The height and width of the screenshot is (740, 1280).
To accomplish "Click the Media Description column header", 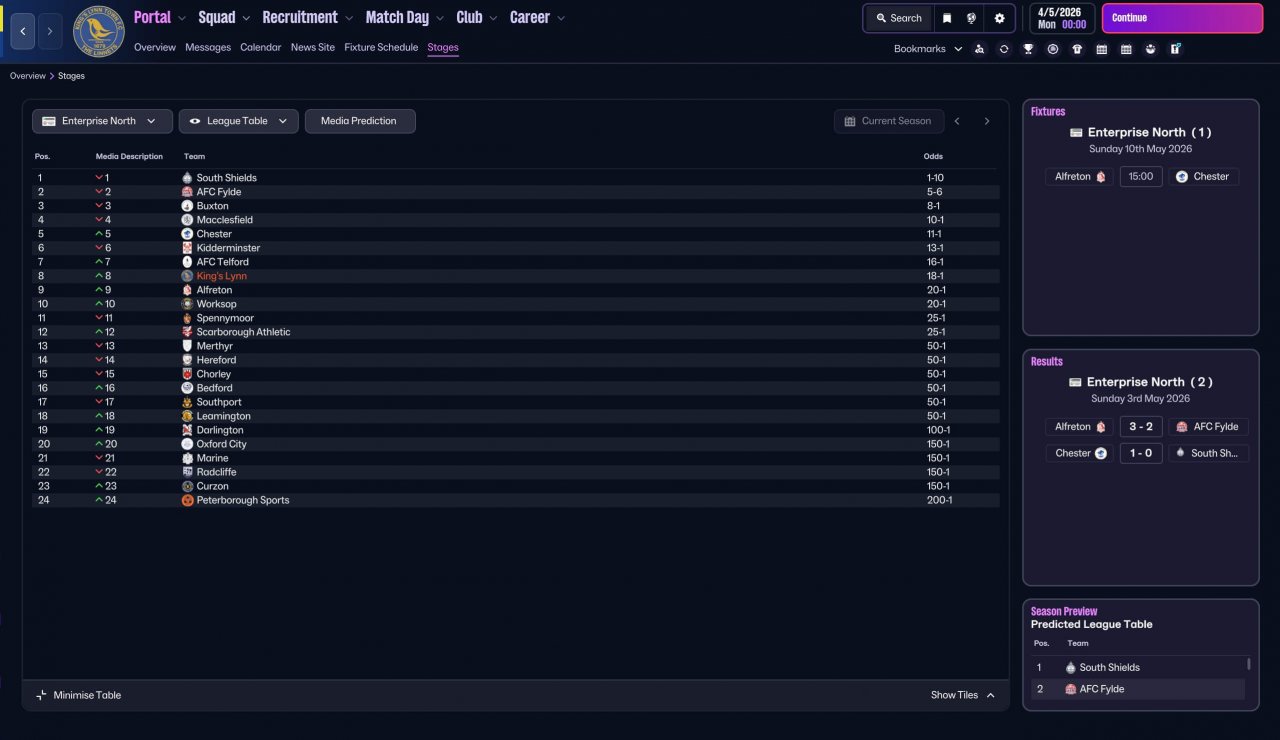I will click(x=129, y=157).
